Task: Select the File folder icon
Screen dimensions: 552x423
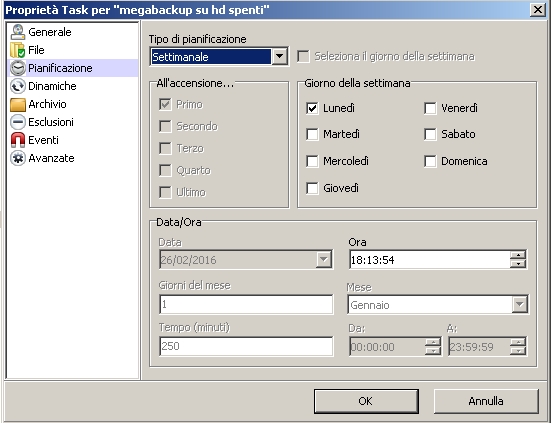Action: point(18,50)
